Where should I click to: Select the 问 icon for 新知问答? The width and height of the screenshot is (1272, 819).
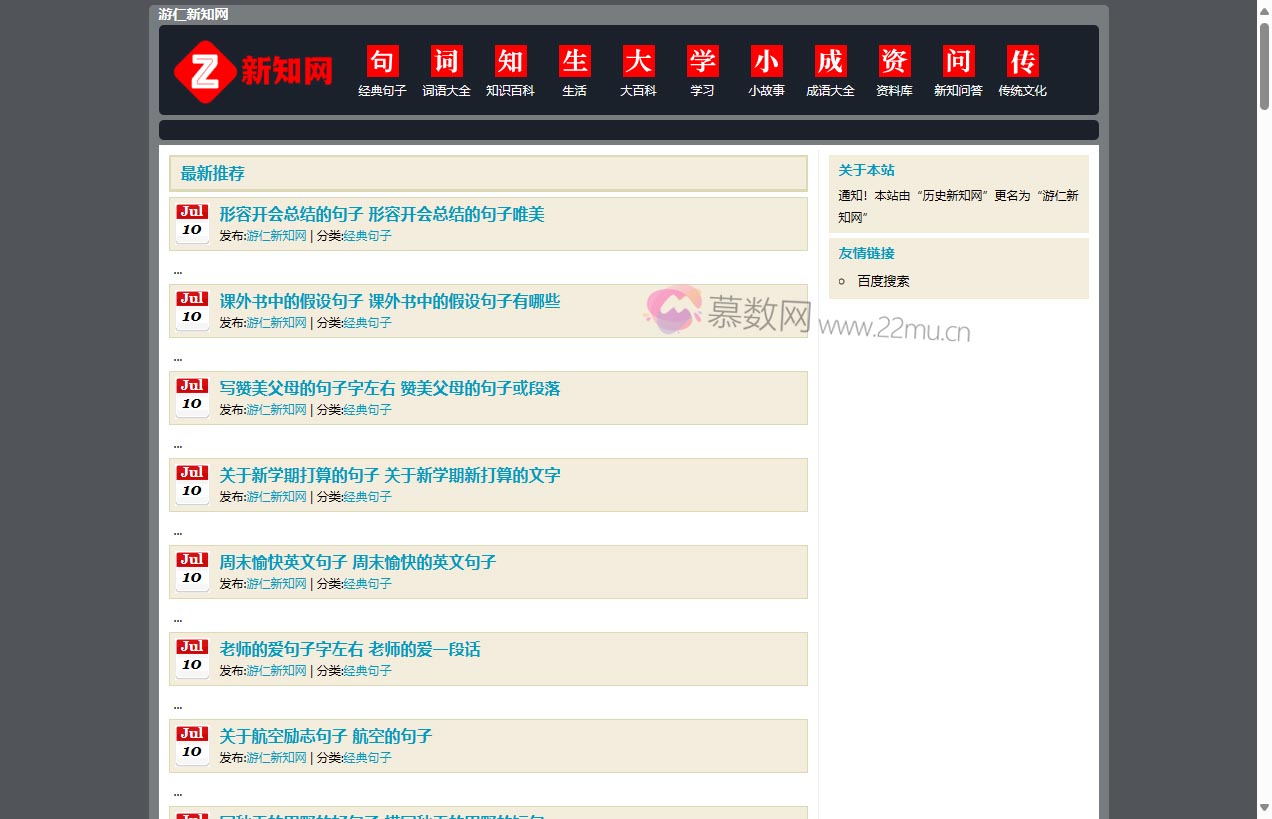[x=959, y=61]
